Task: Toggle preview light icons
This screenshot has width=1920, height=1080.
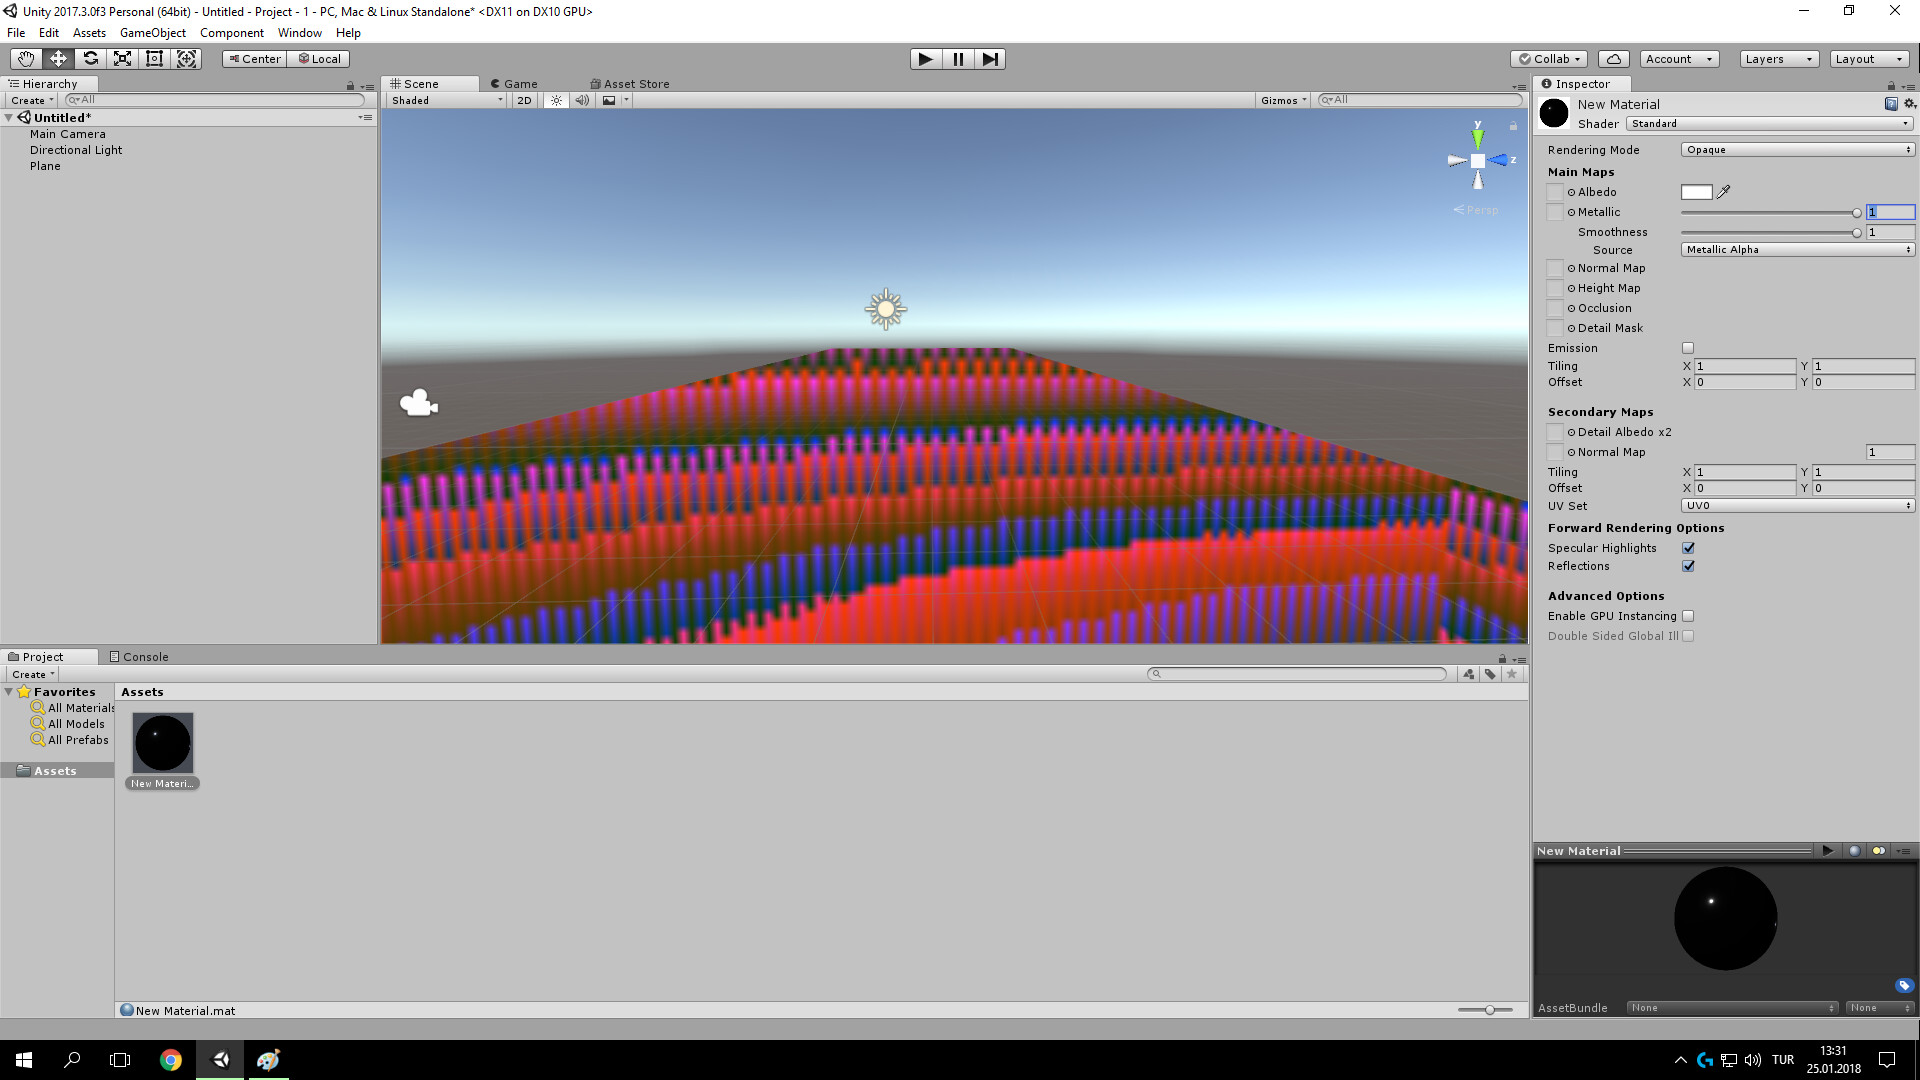Action: (x=1878, y=851)
